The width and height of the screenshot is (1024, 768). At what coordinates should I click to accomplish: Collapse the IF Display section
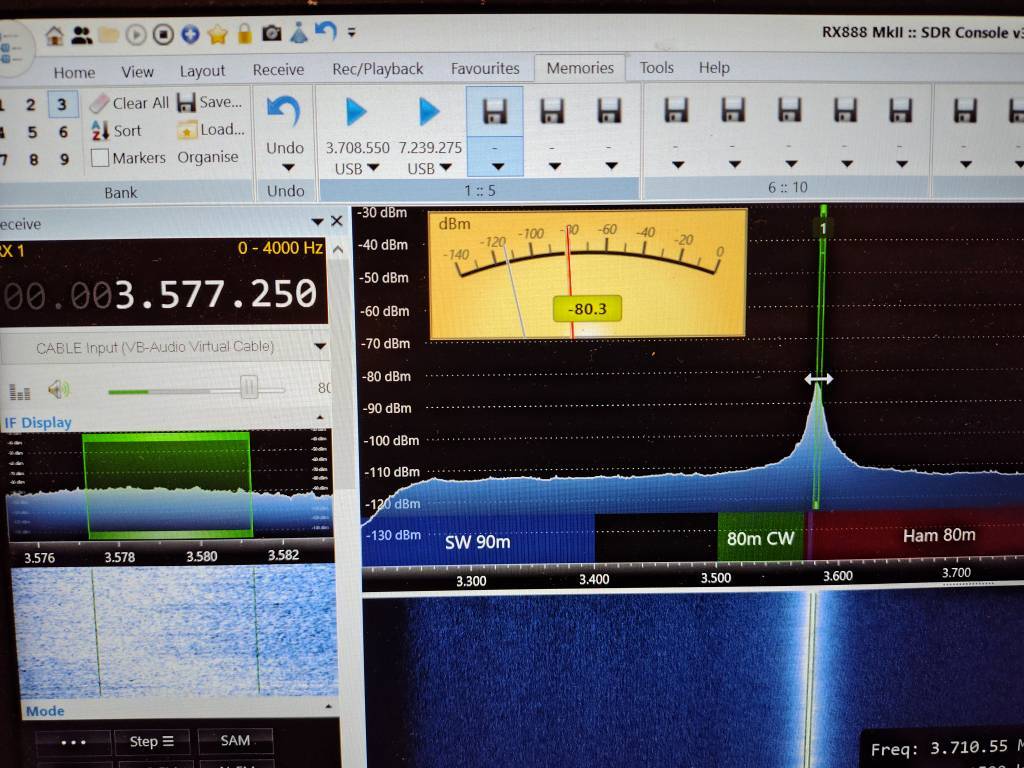(320, 420)
